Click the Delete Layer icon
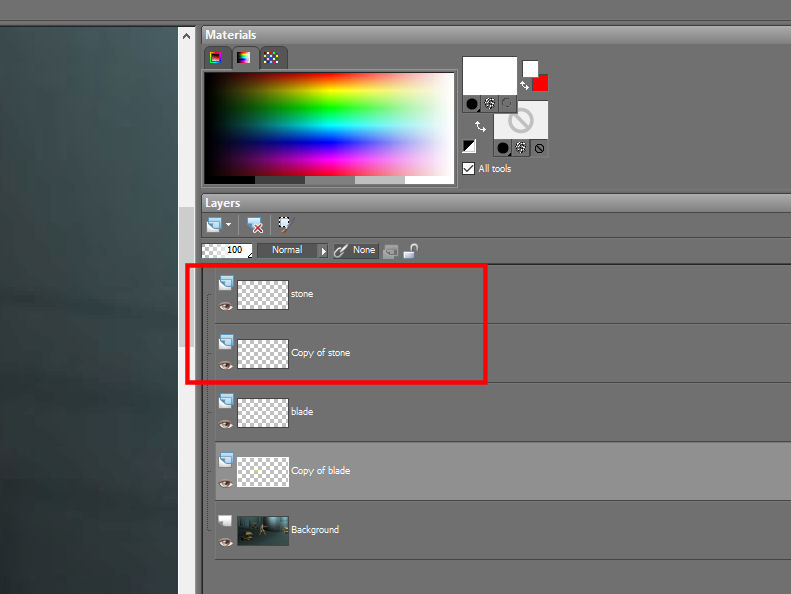 tap(255, 225)
